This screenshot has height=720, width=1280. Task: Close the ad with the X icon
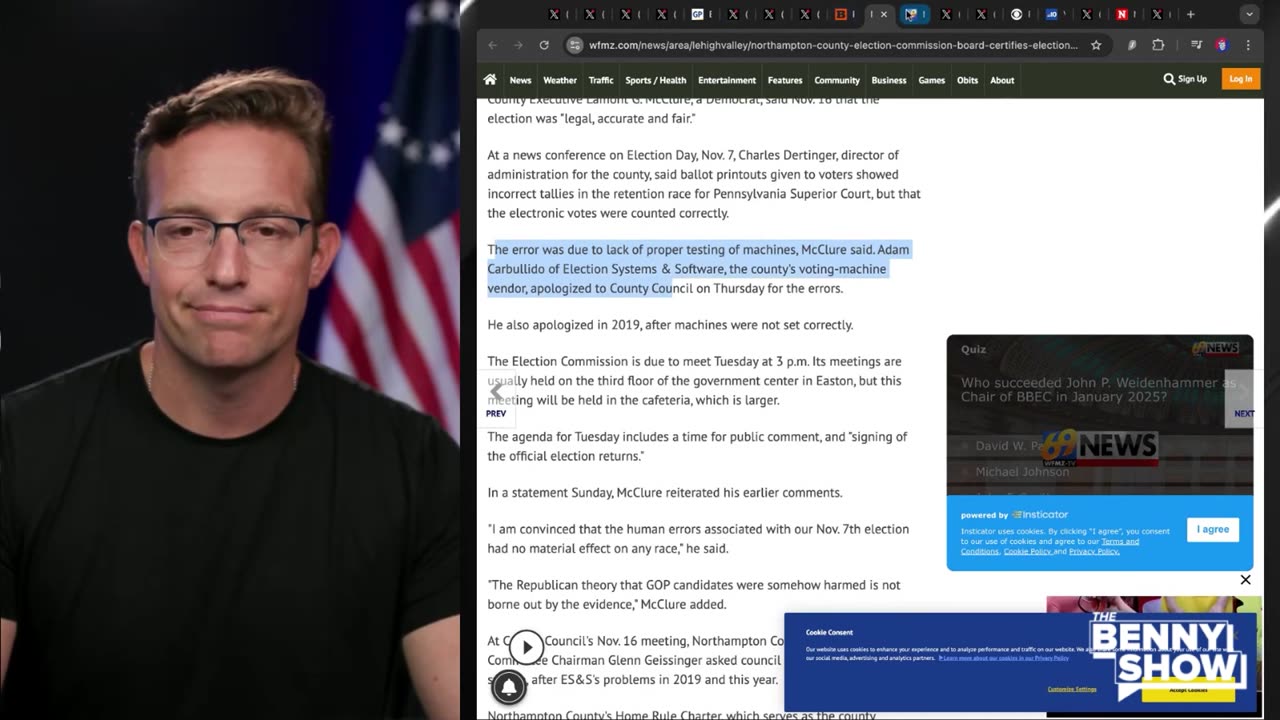coord(1245,580)
